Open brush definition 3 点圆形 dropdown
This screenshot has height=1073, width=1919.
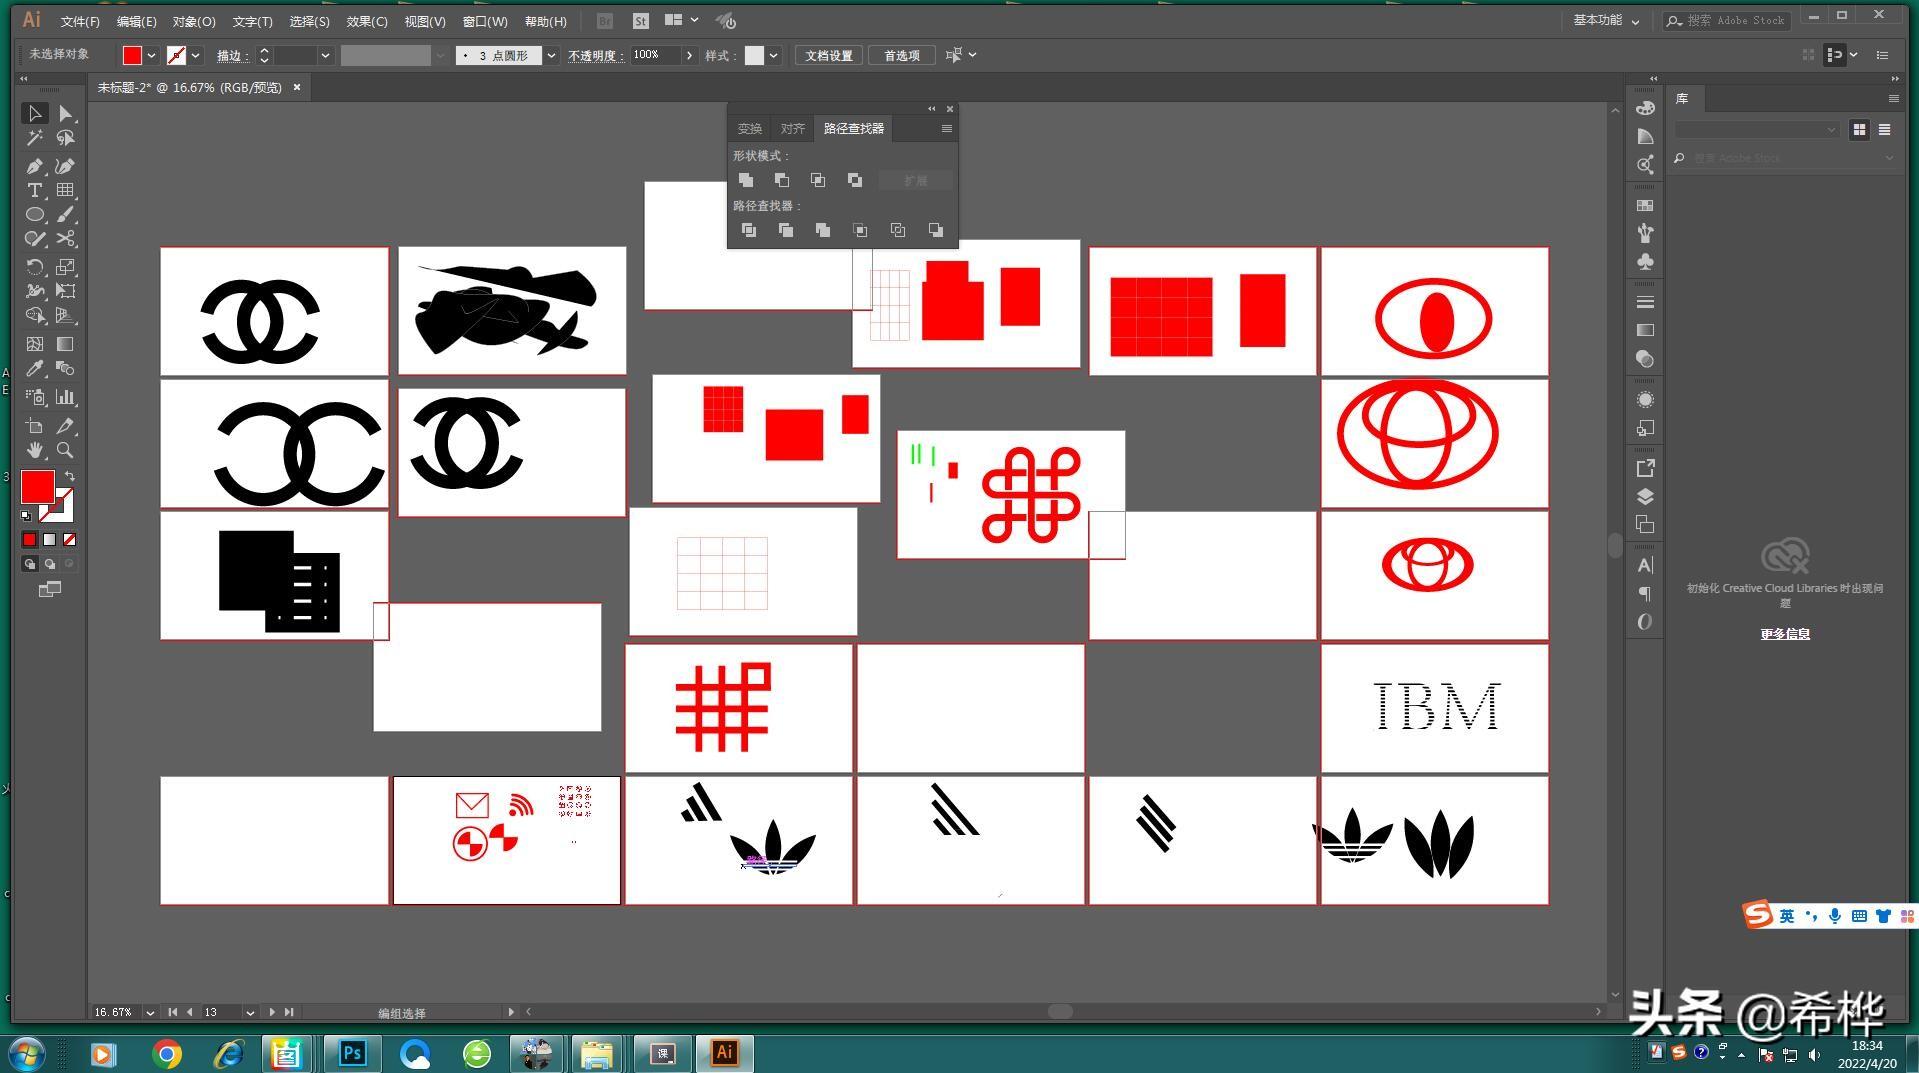(x=551, y=56)
